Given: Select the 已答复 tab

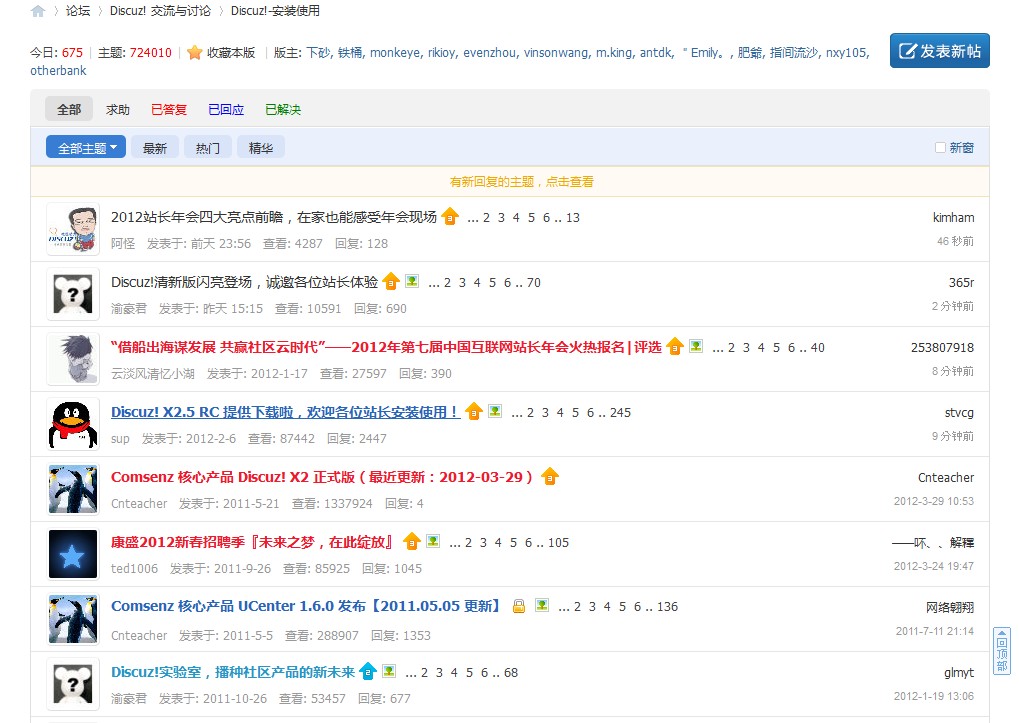Looking at the screenshot, I should [x=169, y=109].
